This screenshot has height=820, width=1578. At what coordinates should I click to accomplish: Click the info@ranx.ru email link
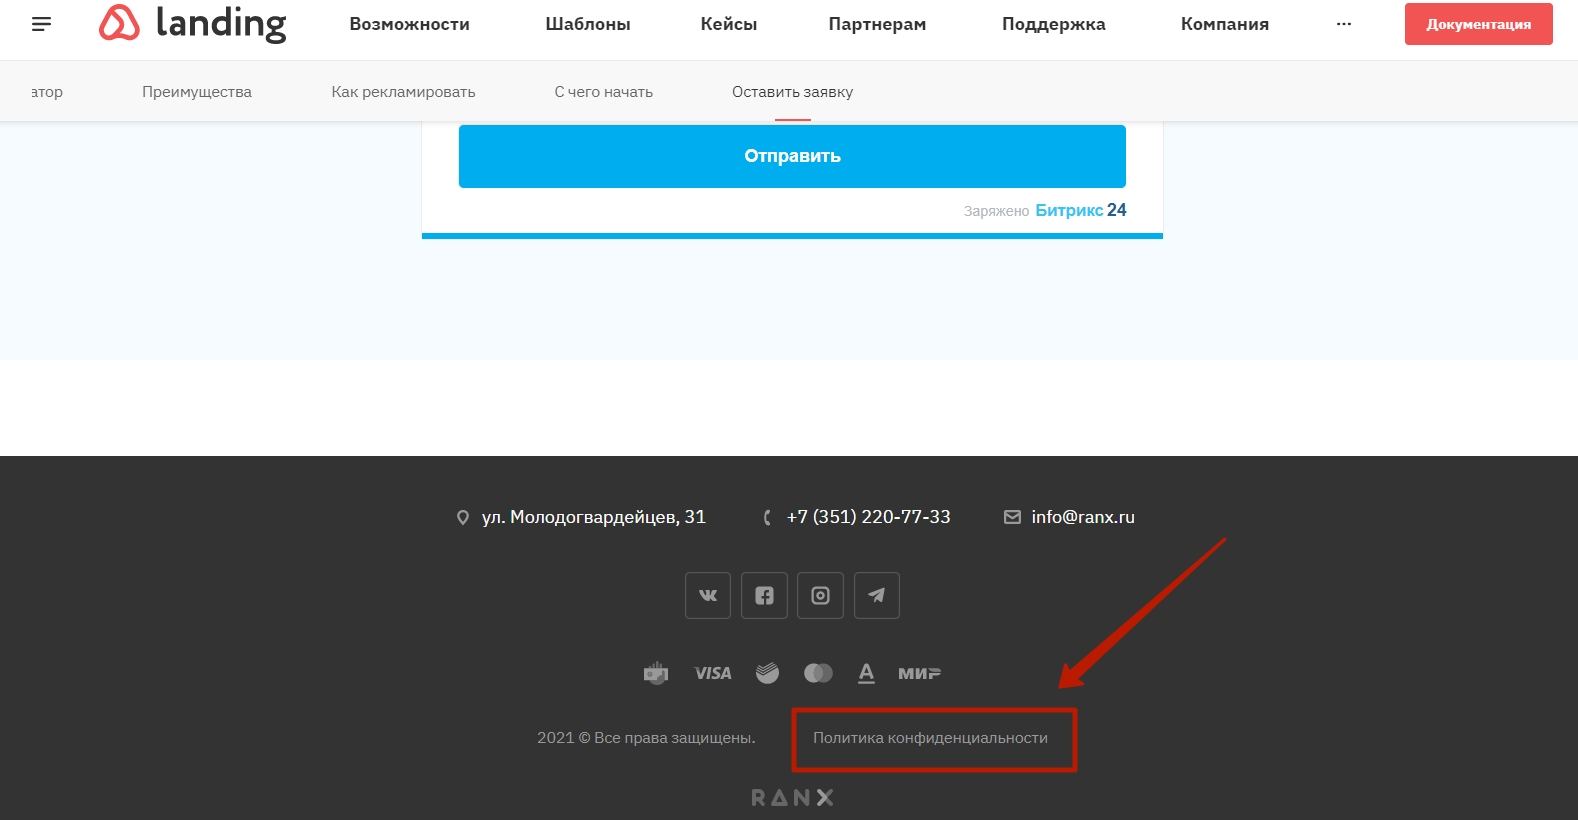pyautogui.click(x=1082, y=517)
